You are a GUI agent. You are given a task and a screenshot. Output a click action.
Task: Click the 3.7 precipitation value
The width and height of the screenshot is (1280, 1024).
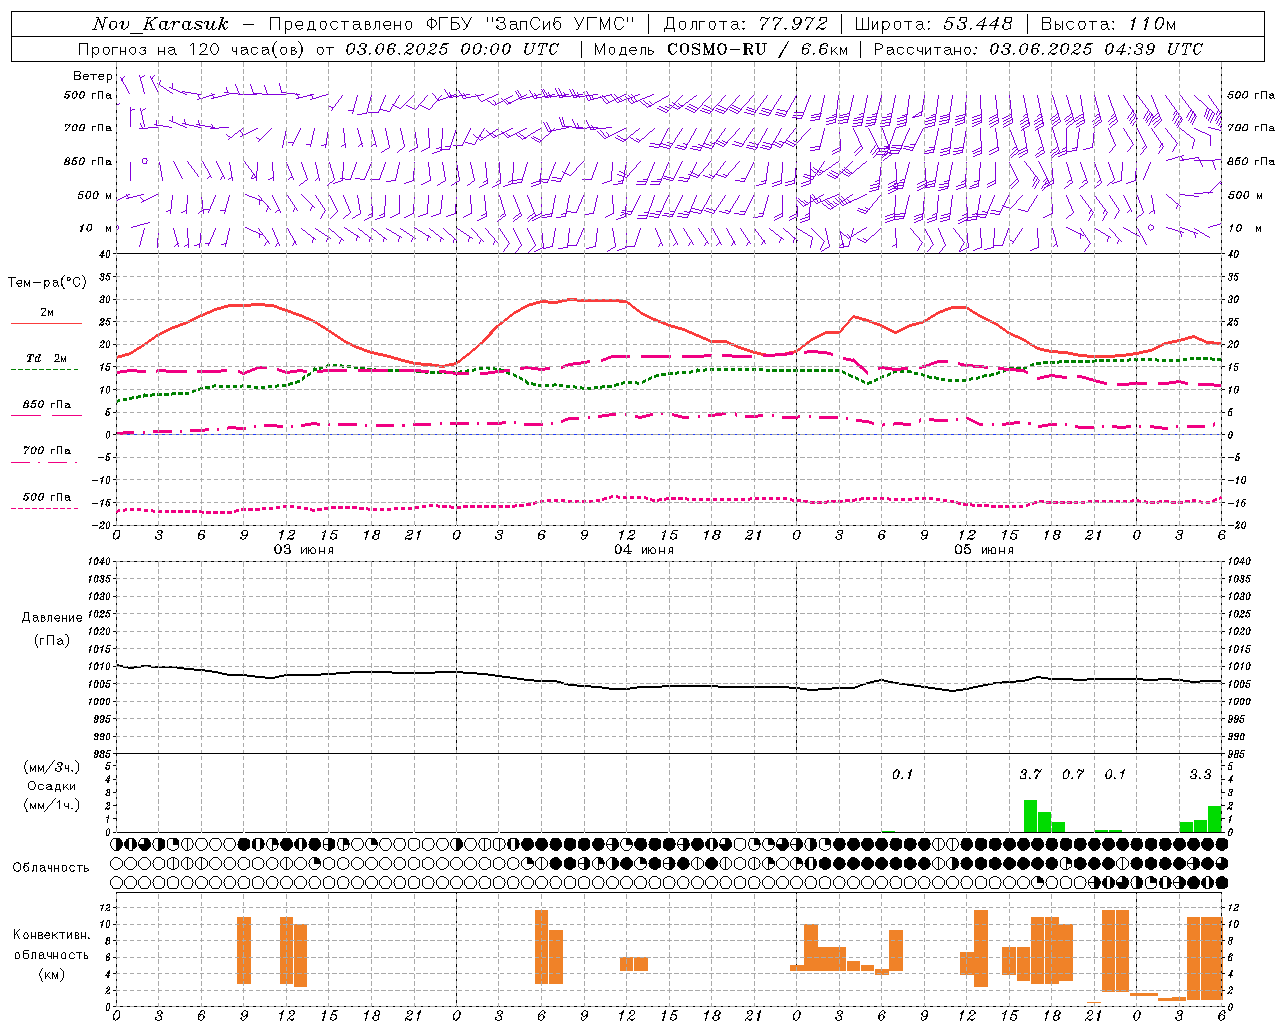(1030, 774)
